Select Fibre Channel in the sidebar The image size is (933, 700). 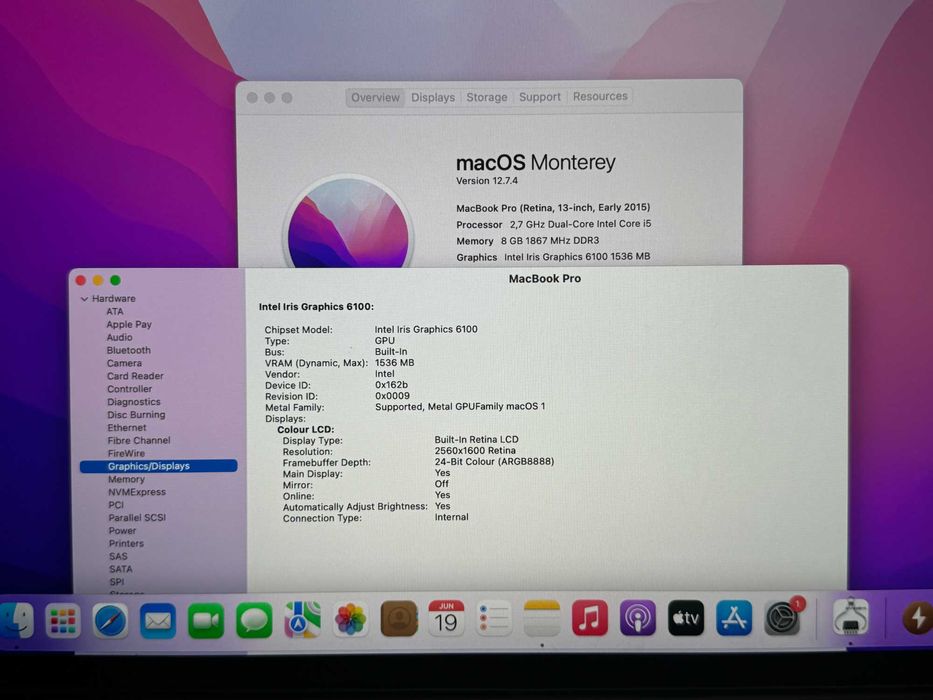pyautogui.click(x=139, y=440)
